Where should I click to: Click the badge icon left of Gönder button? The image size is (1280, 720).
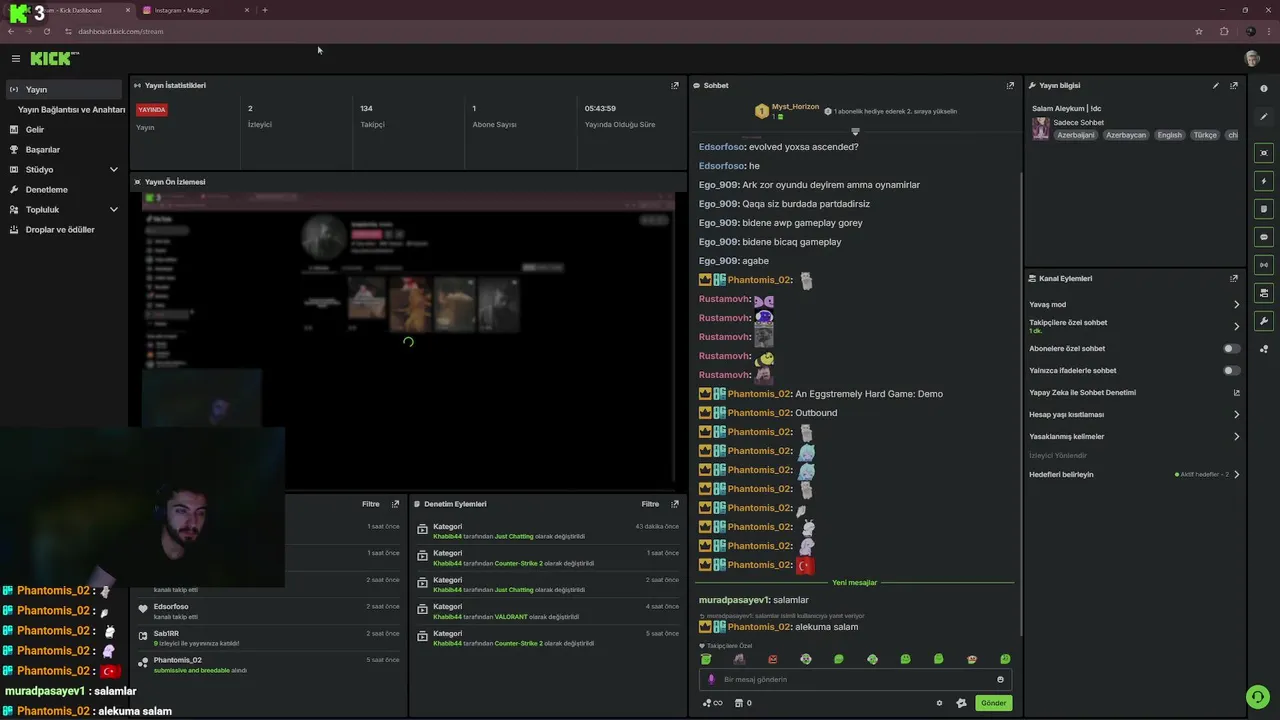961,703
